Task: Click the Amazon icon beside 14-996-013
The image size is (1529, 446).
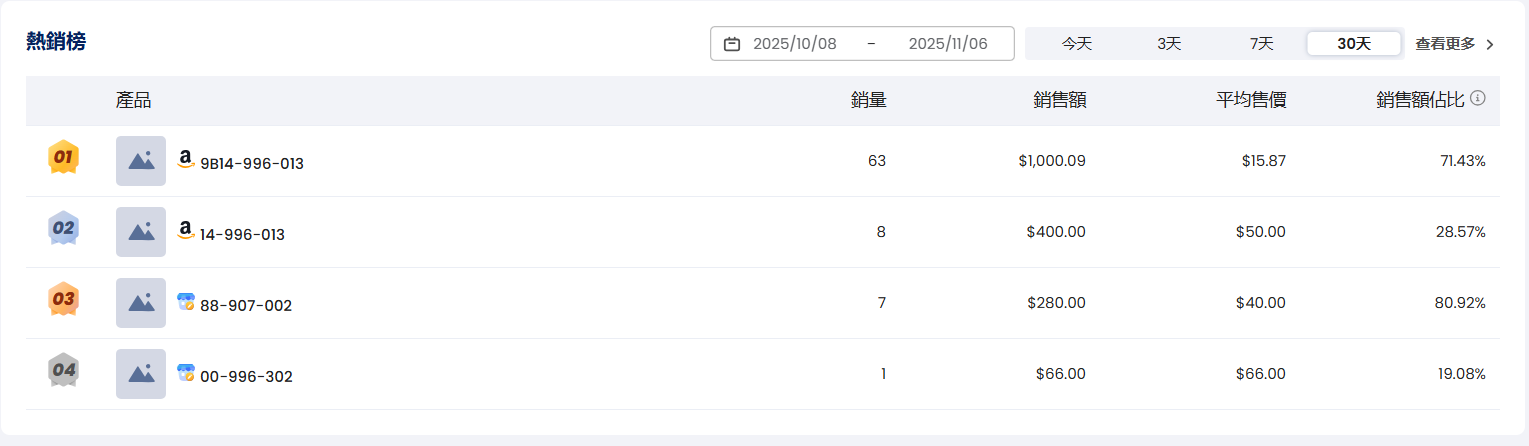Action: point(185,230)
